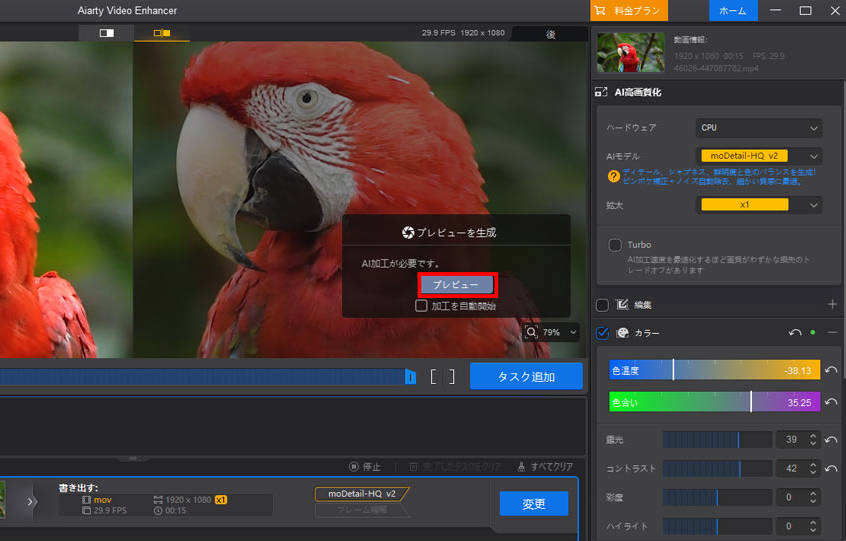
Task: Open the 79% zoom level dropdown
Action: coord(550,332)
